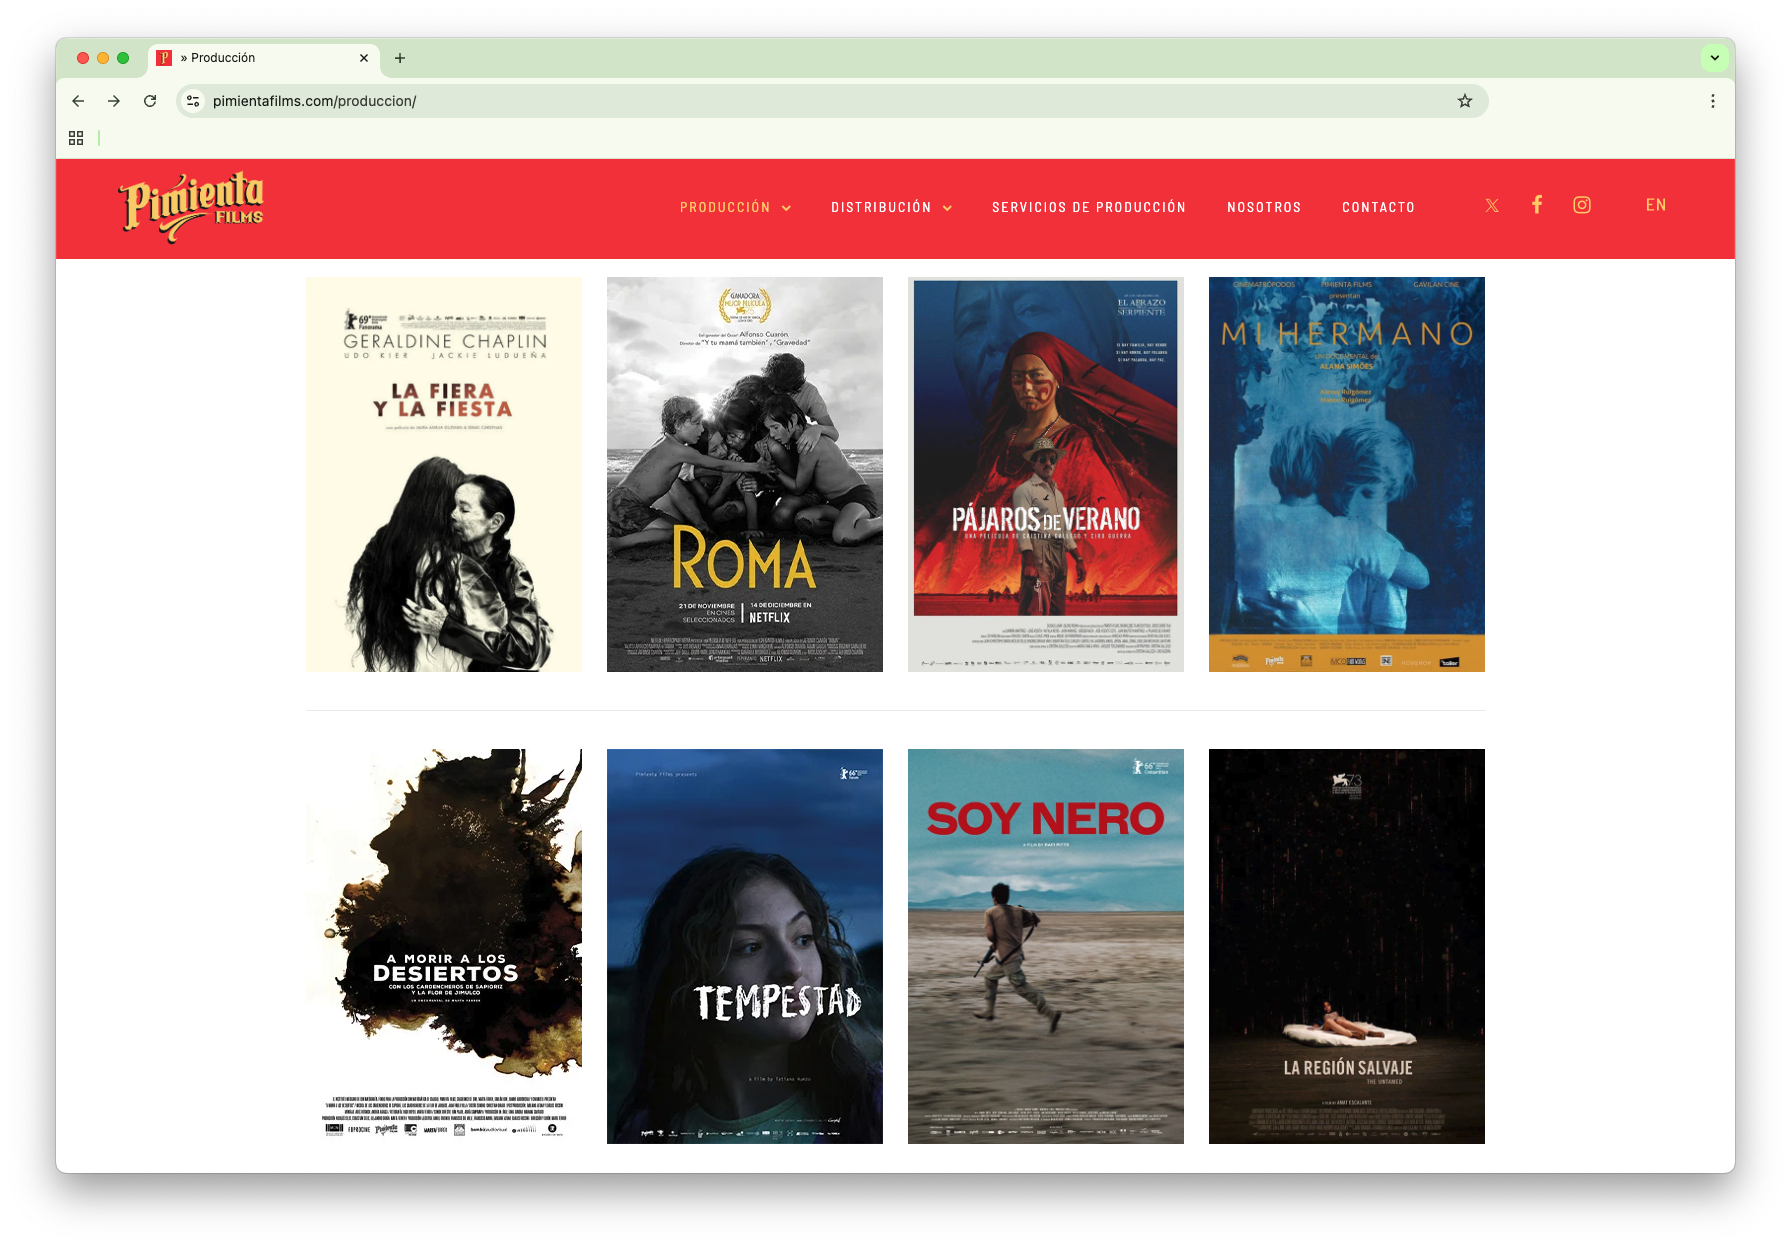The height and width of the screenshot is (1247, 1791).
Task: Navigate to Contacto page
Action: point(1378,208)
